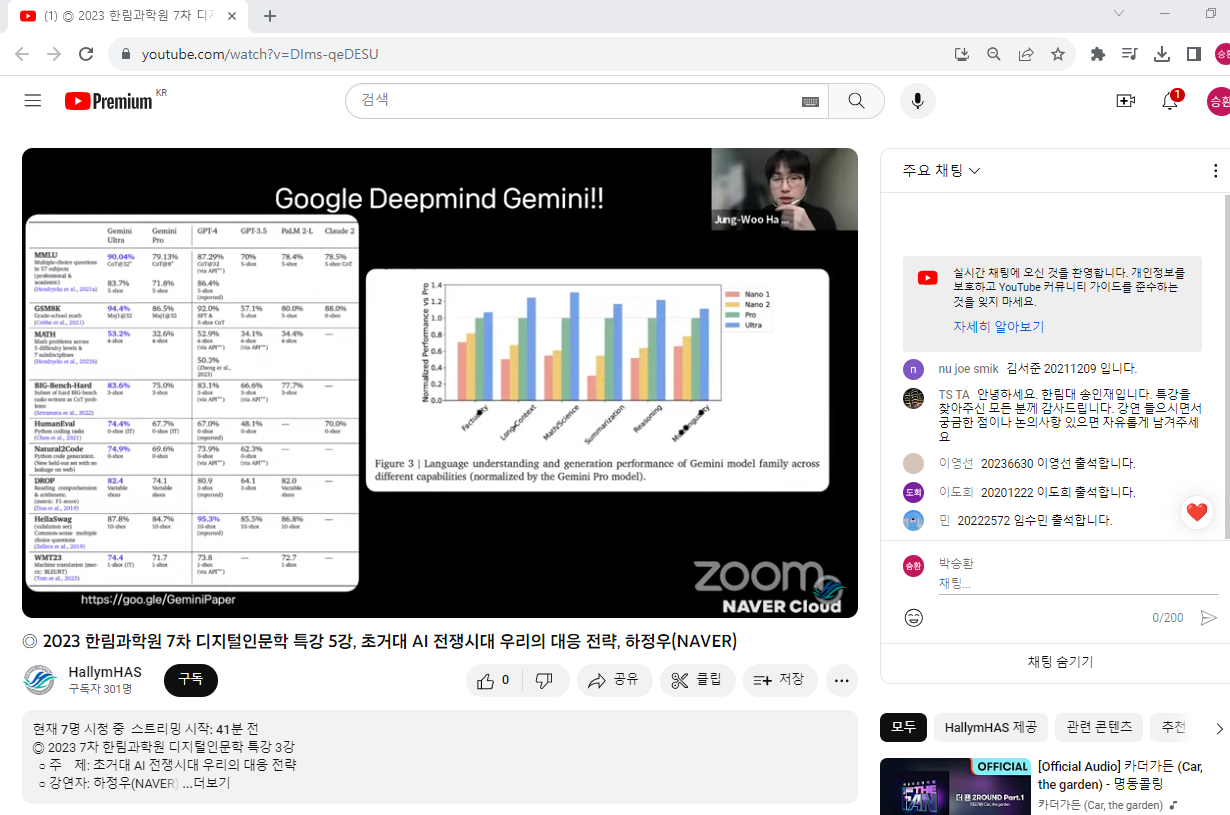Select the 관련 콘텐츠 filter chip
The image size is (1230, 815).
pyautogui.click(x=1099, y=727)
